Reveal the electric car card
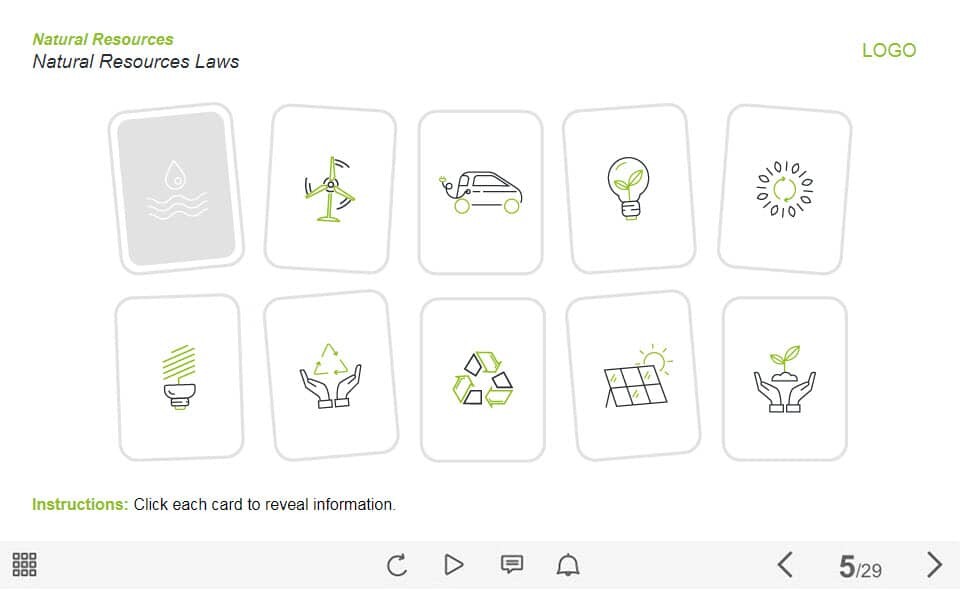Screen dimensions: 960x590 [481, 192]
